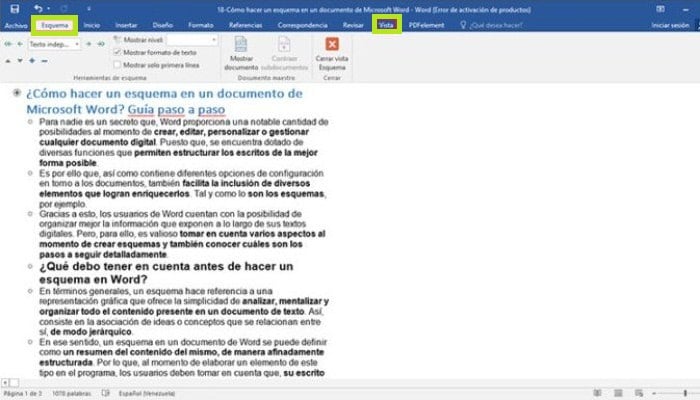Move the selected item up
The width and height of the screenshot is (700, 400).
pyautogui.click(x=8, y=61)
